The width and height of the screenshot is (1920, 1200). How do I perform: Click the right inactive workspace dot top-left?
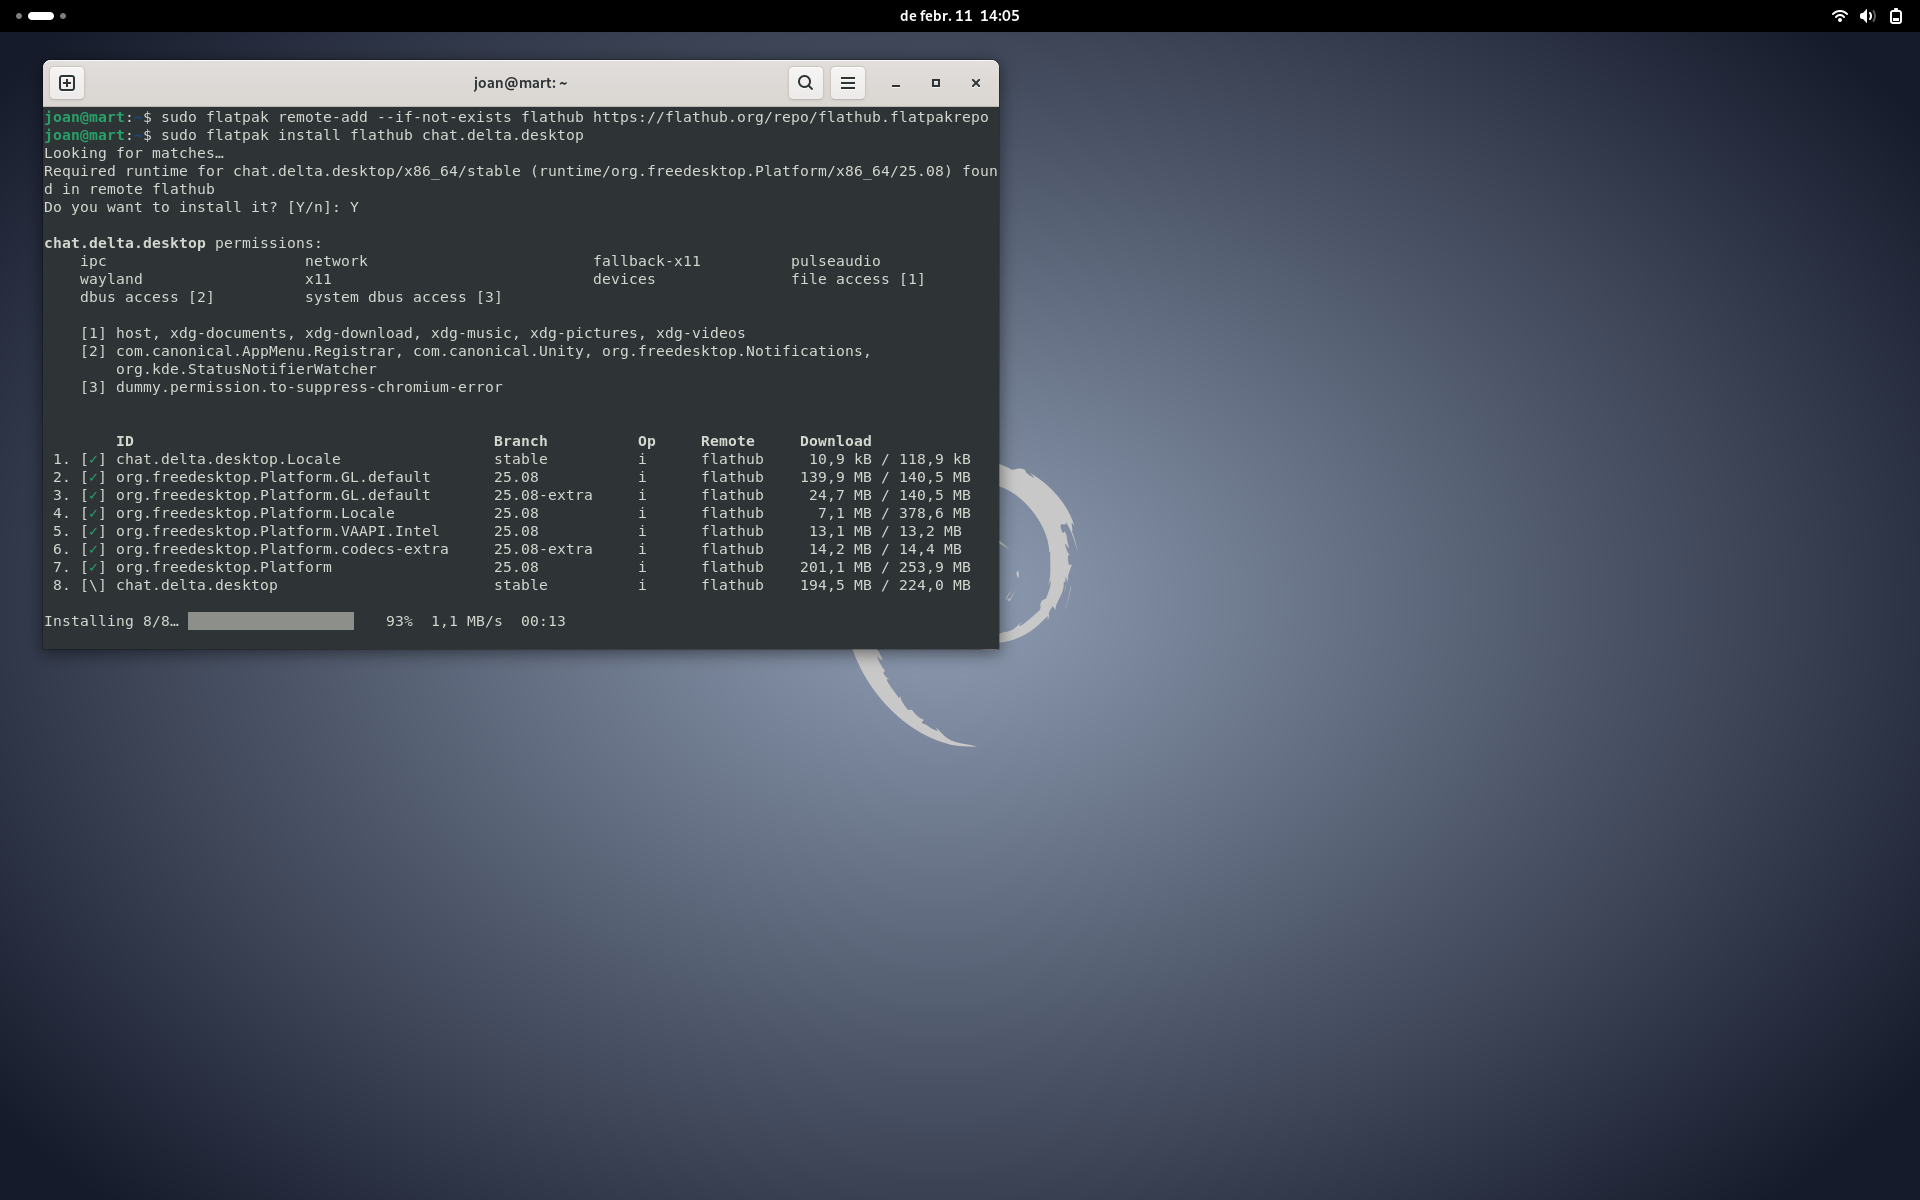tap(62, 16)
